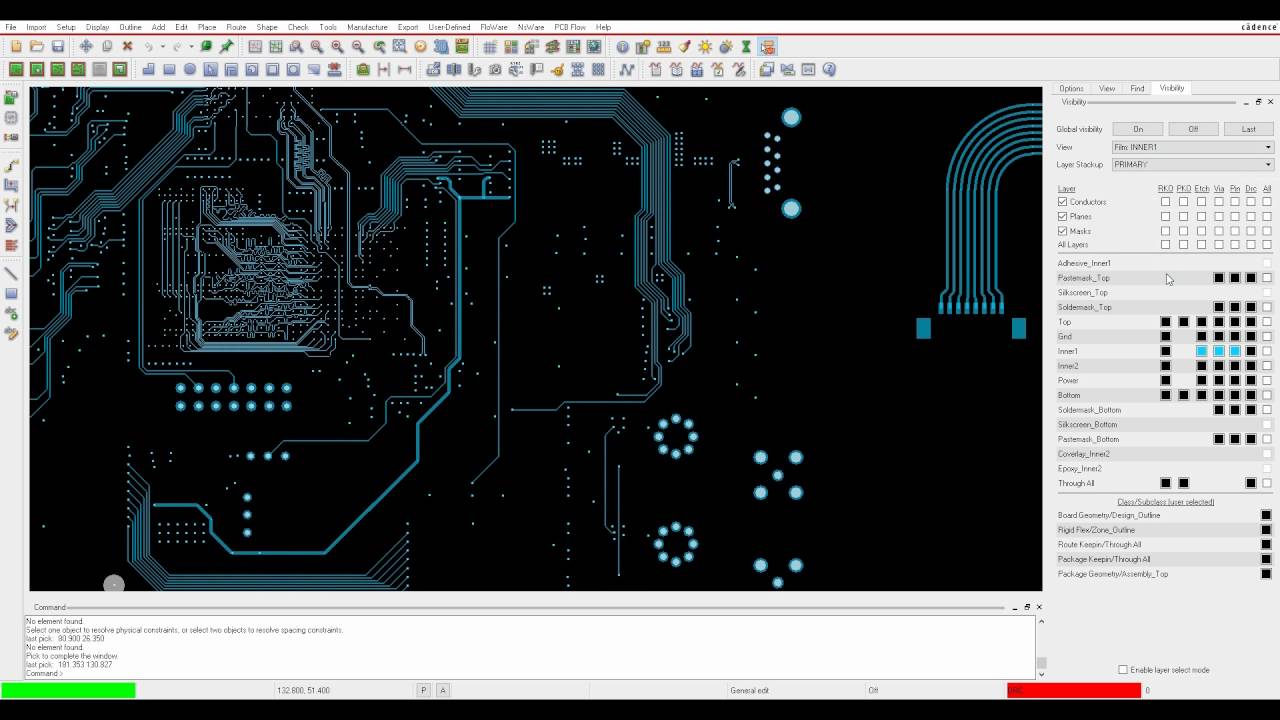Click the Zoom Fit icon
The width and height of the screenshot is (1280, 720).
pos(317,47)
